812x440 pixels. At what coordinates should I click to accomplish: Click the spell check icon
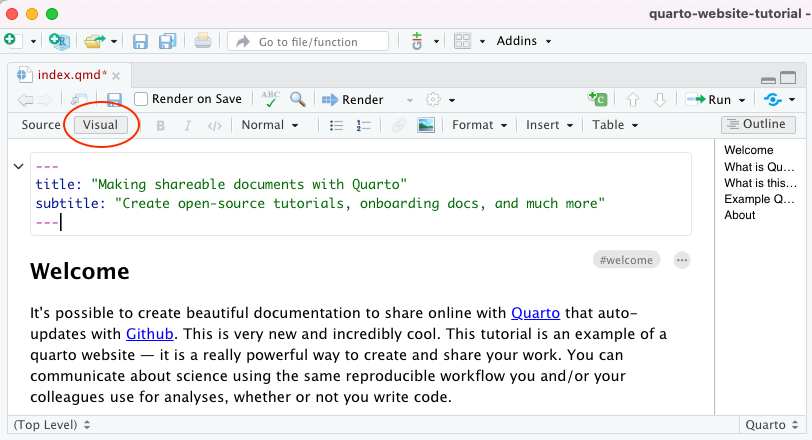tap(270, 99)
